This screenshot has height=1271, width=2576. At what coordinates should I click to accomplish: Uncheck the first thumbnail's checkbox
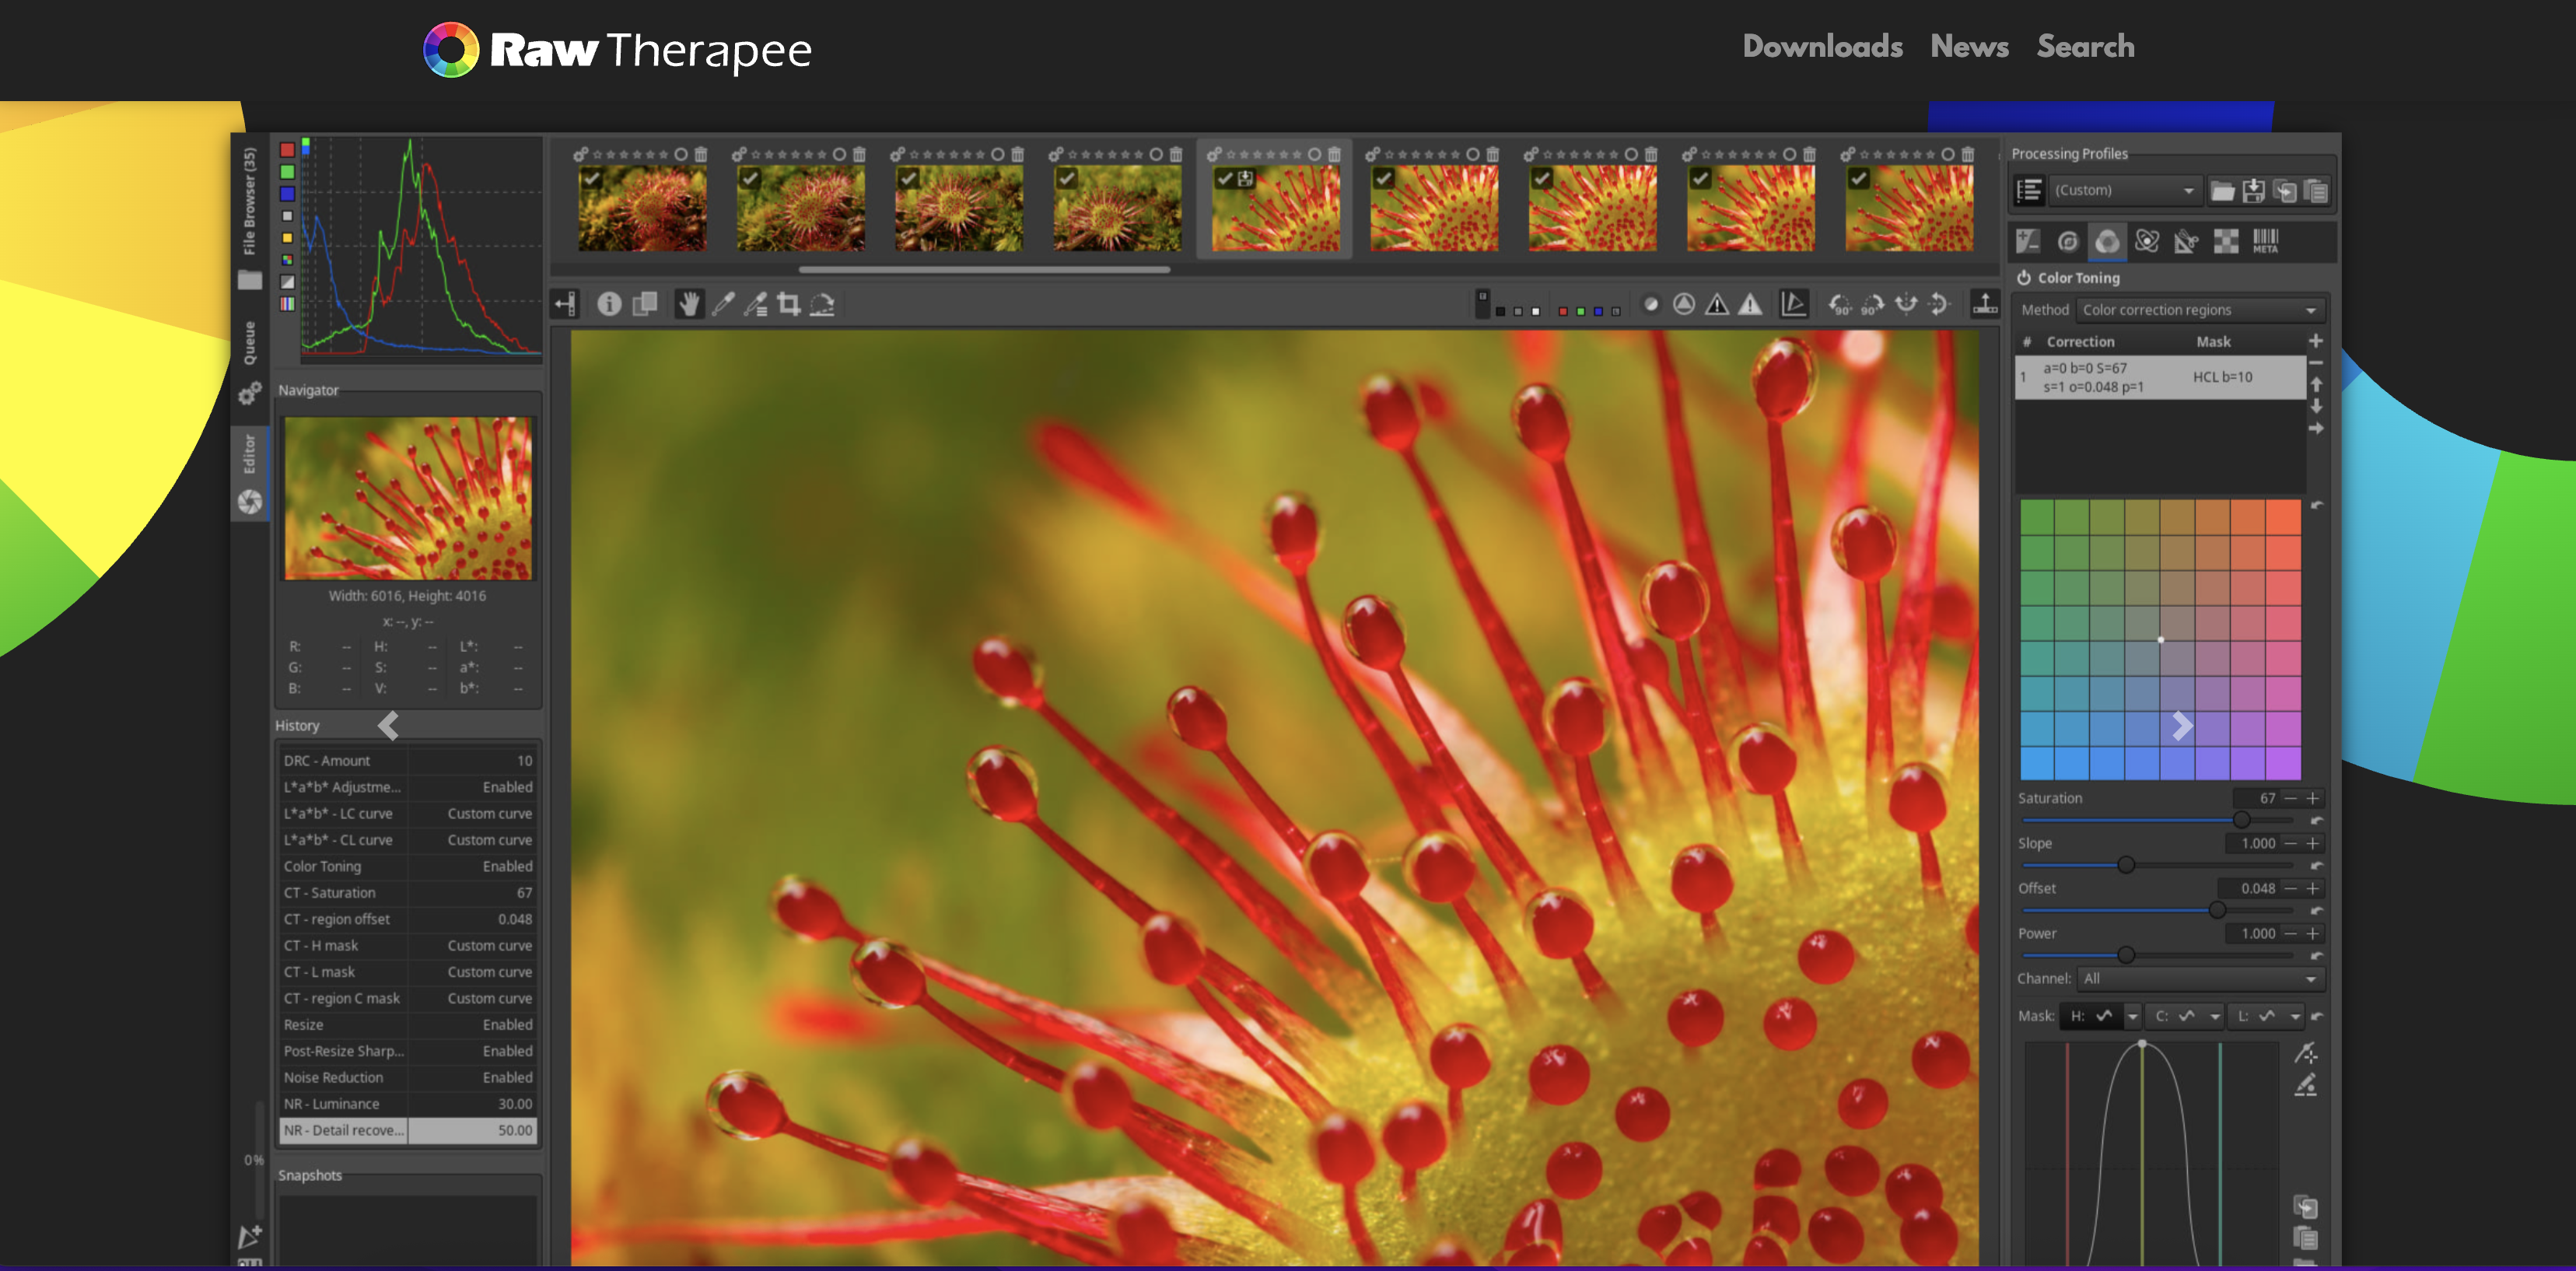pos(592,178)
